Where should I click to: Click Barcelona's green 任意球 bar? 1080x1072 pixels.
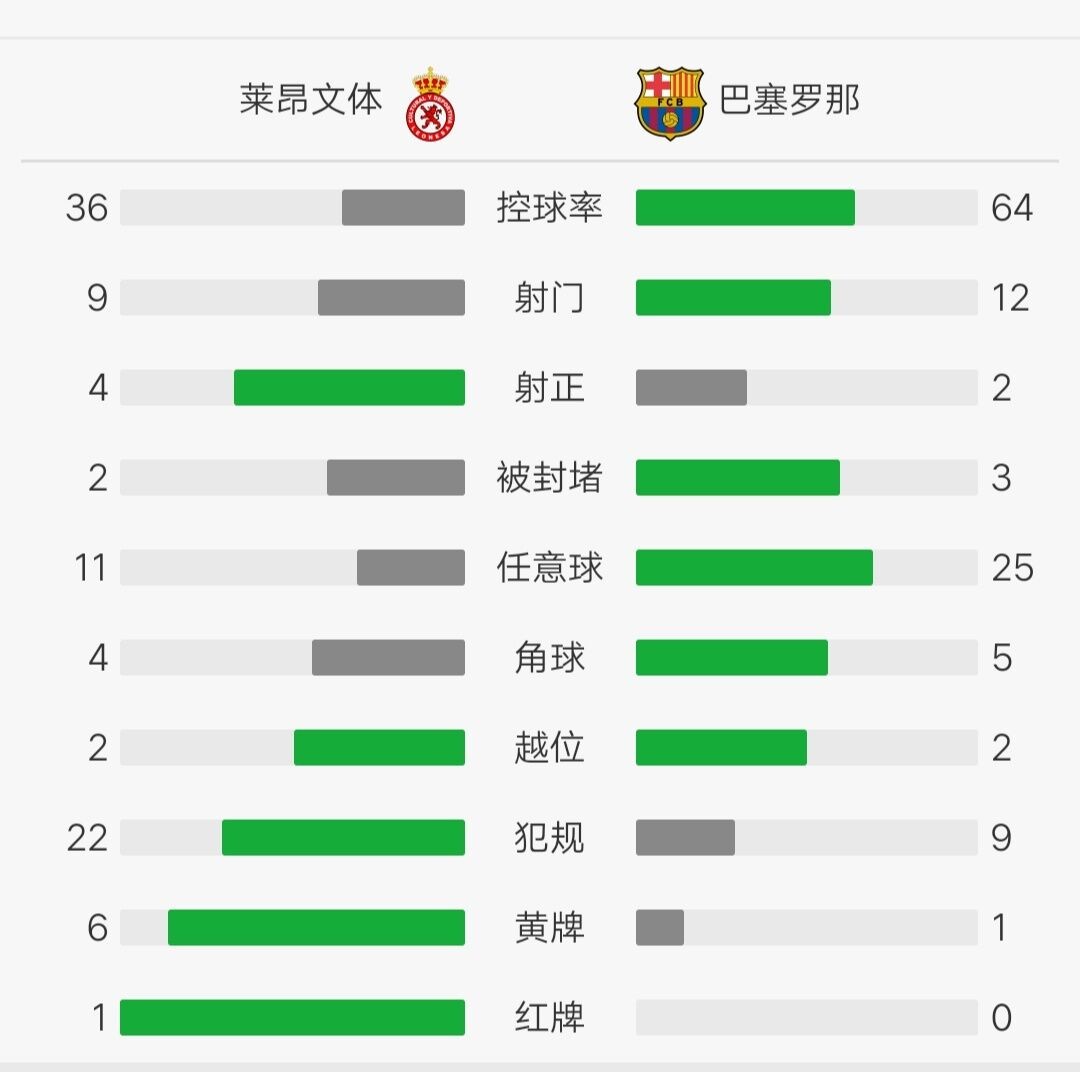click(x=754, y=568)
